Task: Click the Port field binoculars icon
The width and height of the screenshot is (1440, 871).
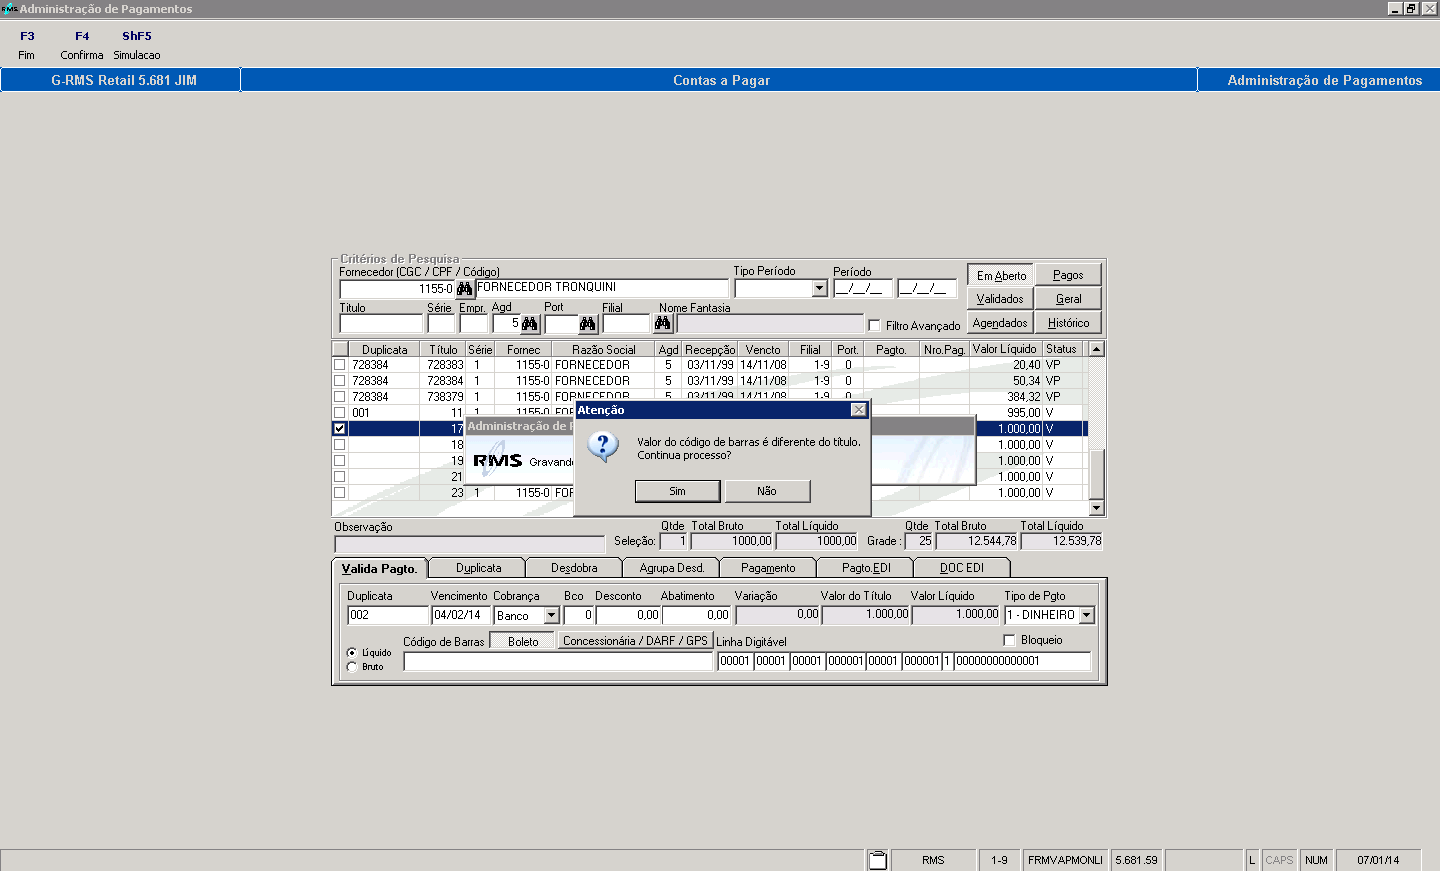Action: (x=588, y=324)
